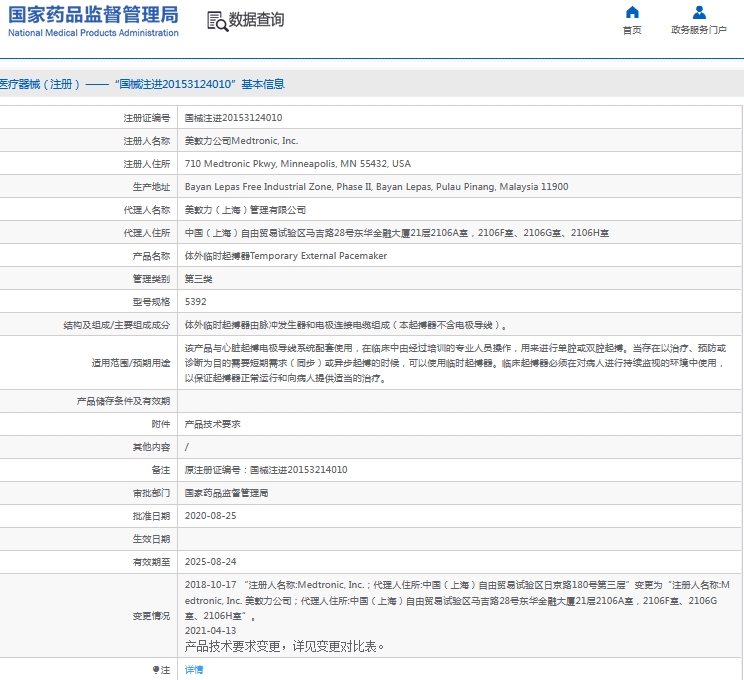Open the government services portal user icon
The height and width of the screenshot is (680, 744).
699,12
